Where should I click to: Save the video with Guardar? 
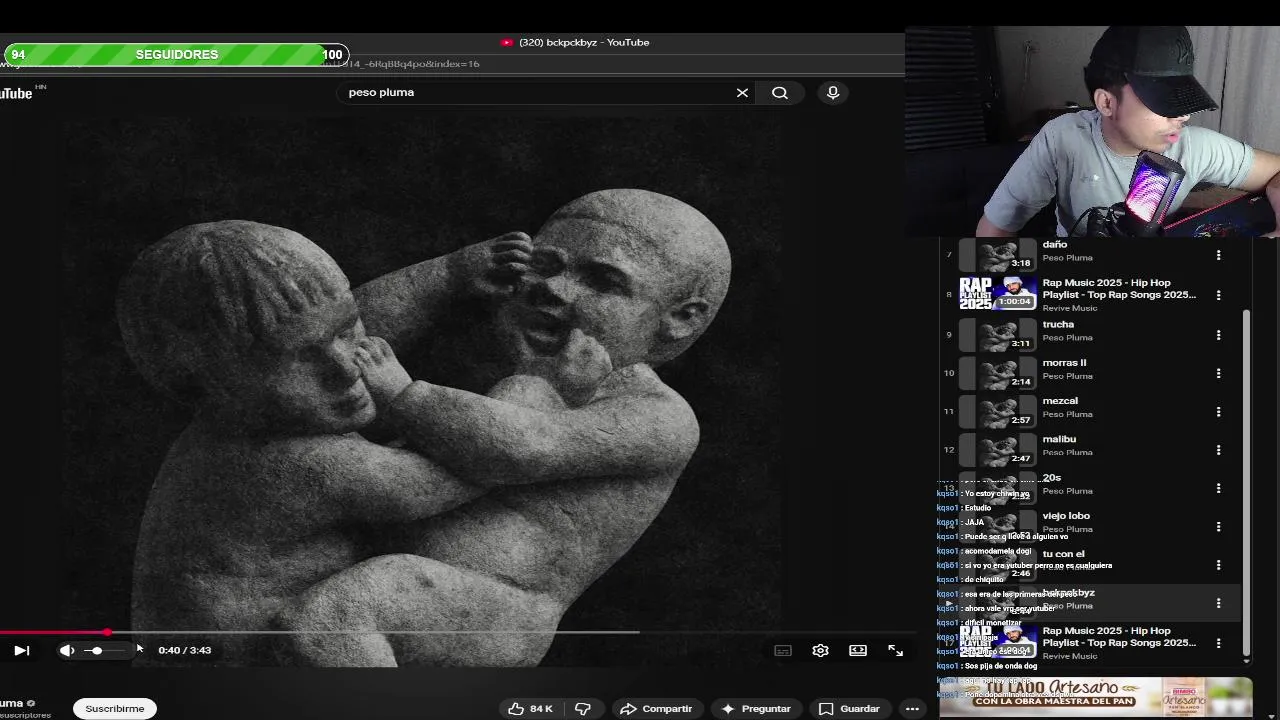pyautogui.click(x=850, y=708)
